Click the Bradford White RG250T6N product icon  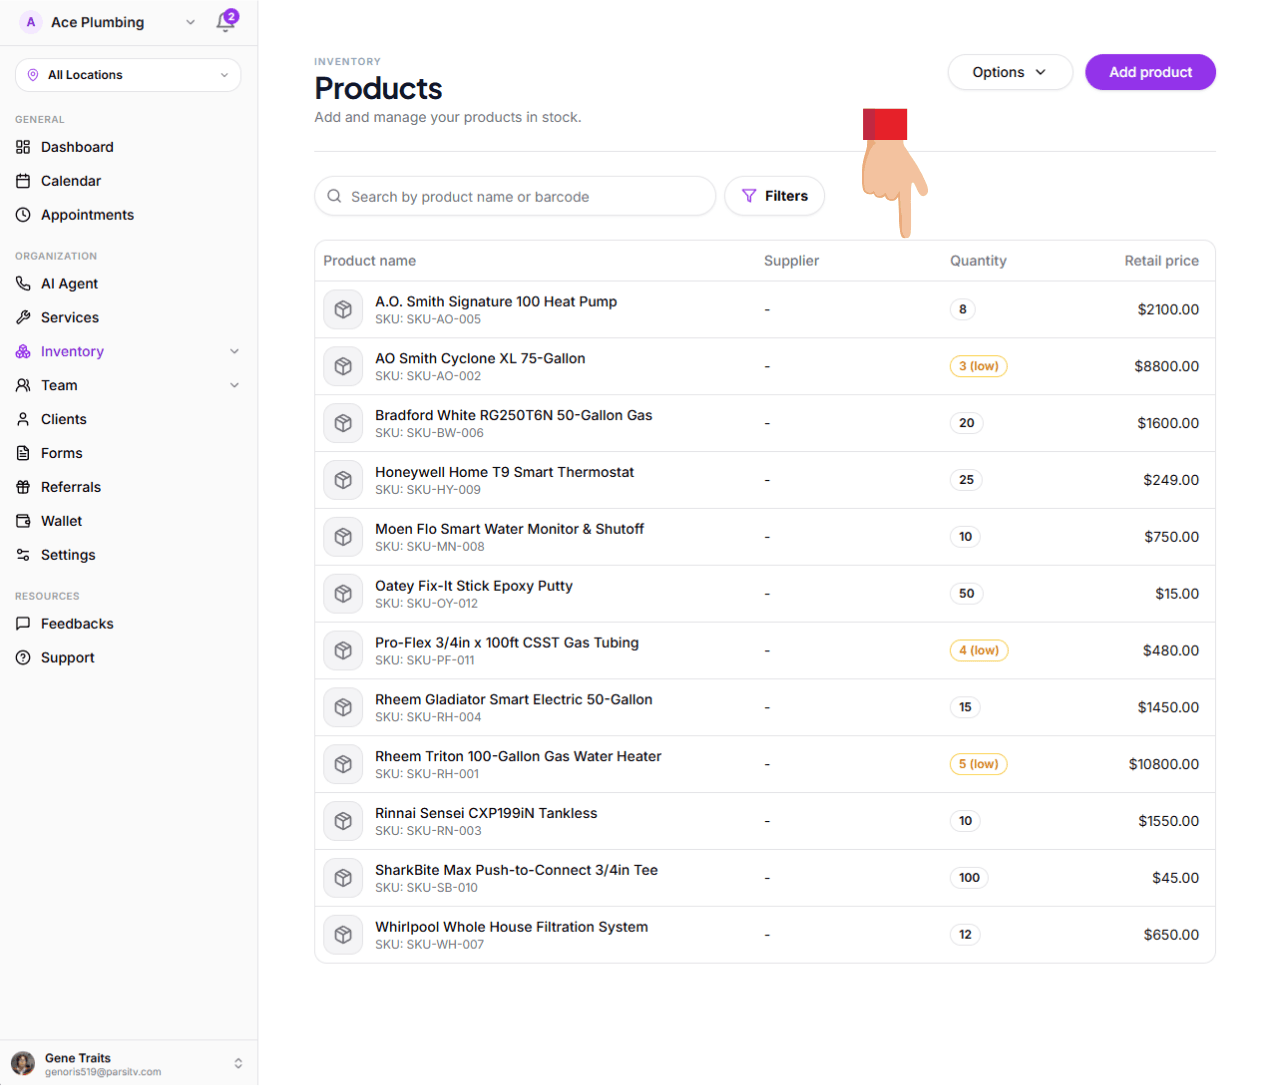coord(343,424)
